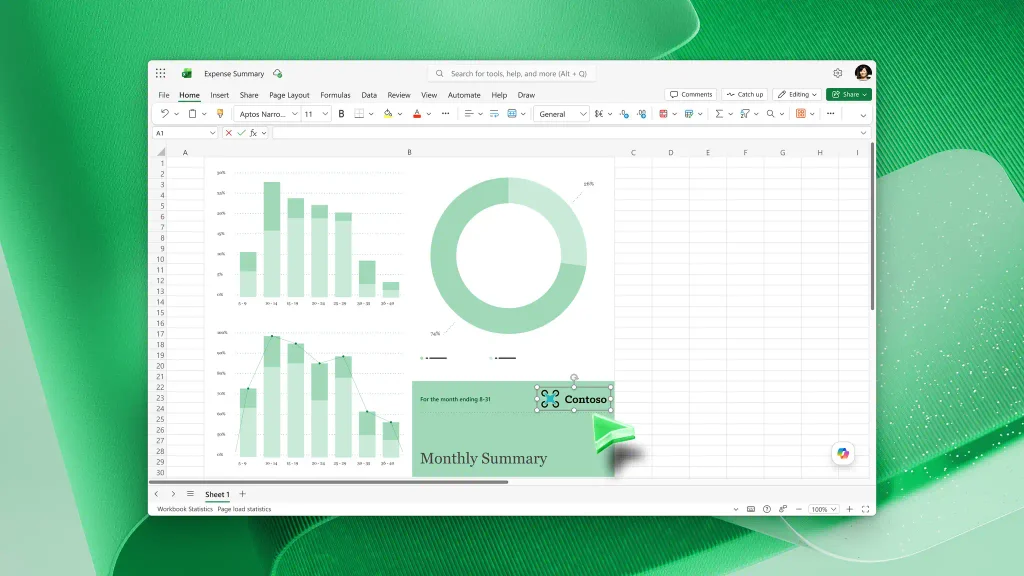Click the Find magnifier icon
Viewport: 1024px width, 576px height.
[x=771, y=114]
